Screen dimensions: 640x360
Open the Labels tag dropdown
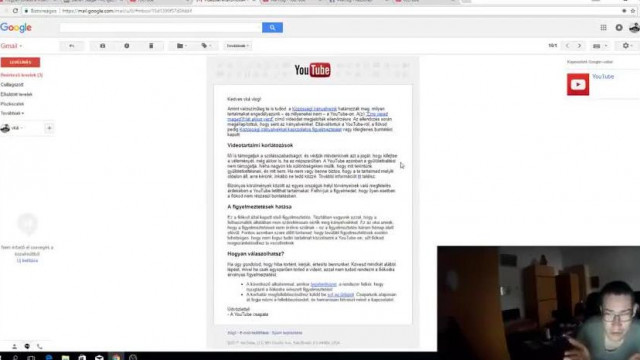[206, 46]
